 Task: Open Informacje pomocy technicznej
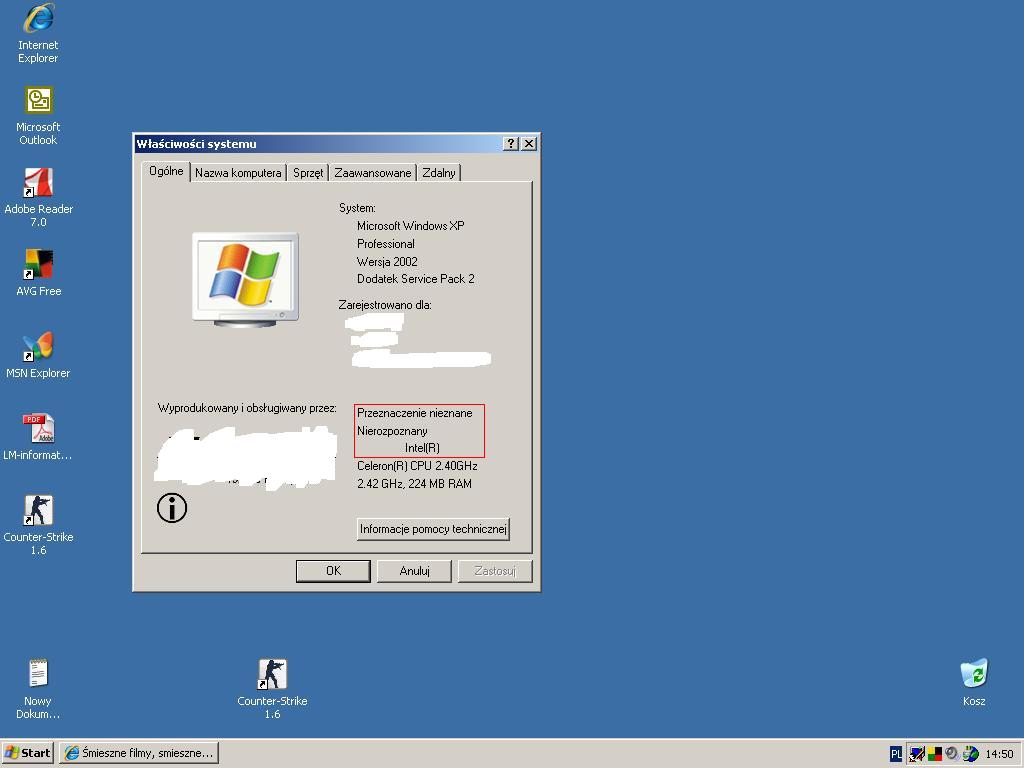tap(433, 529)
